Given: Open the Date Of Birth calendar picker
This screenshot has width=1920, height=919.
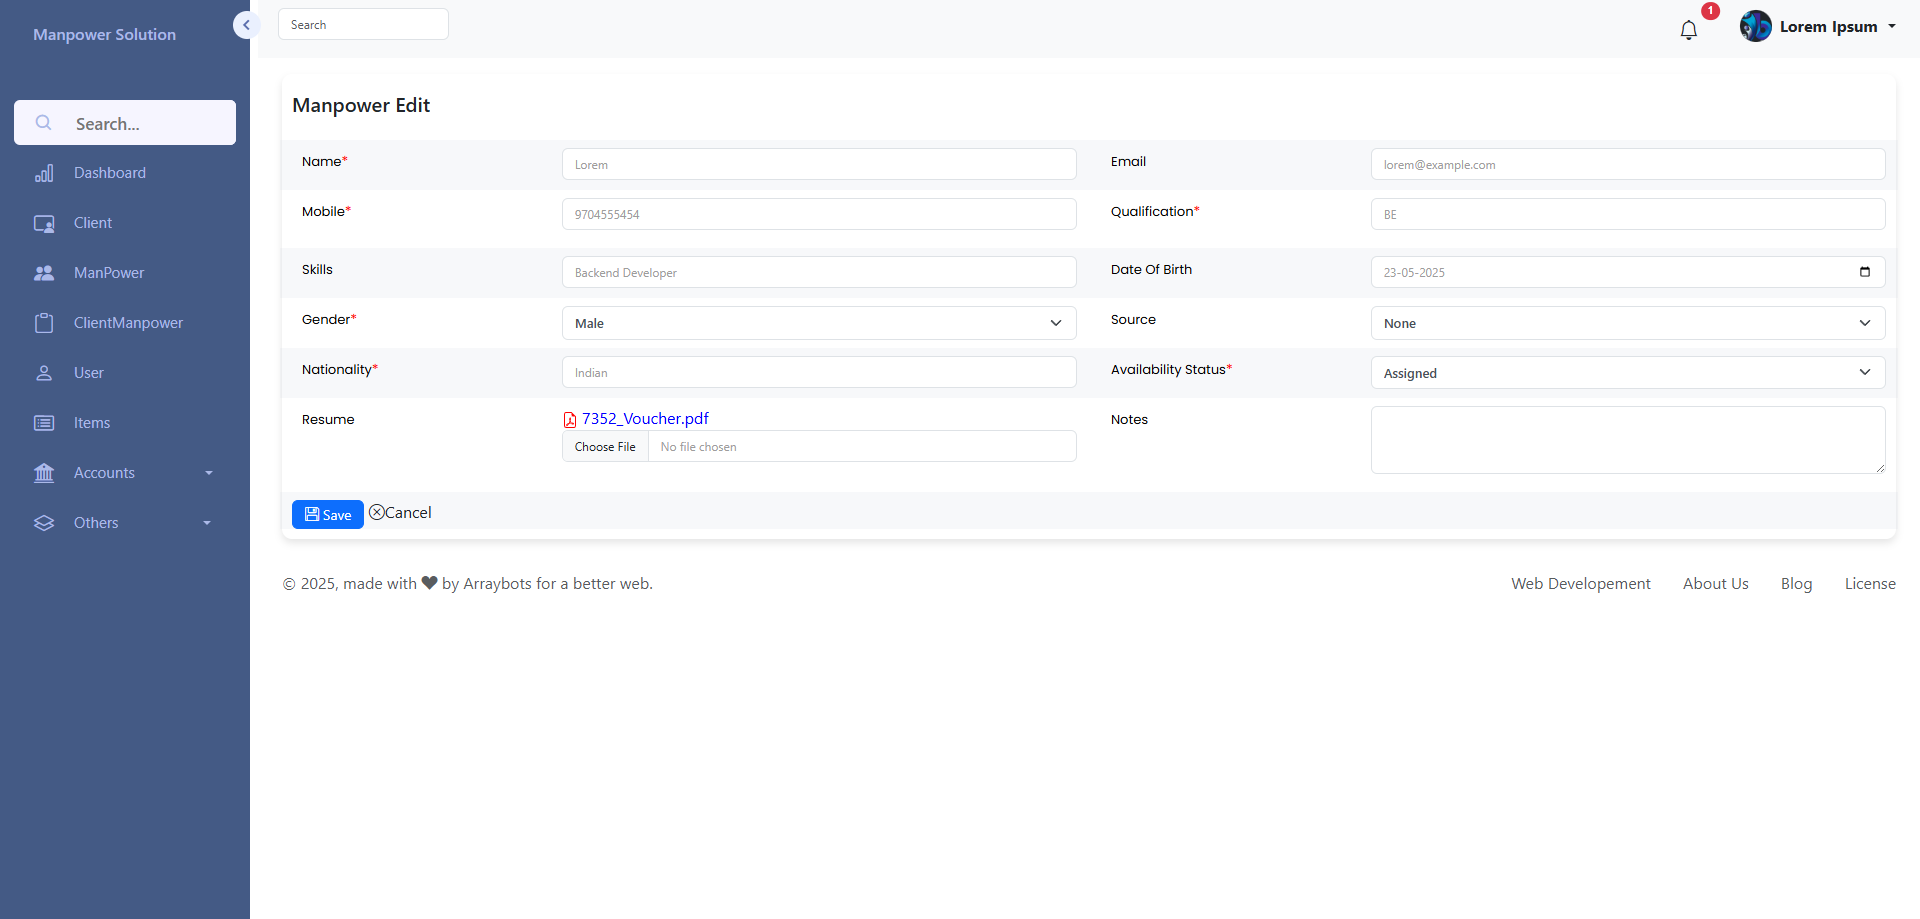Looking at the screenshot, I should coord(1864,272).
